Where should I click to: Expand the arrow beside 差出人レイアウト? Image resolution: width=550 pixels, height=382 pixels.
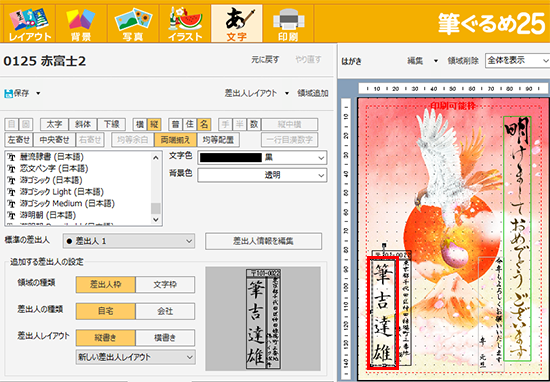point(287,93)
